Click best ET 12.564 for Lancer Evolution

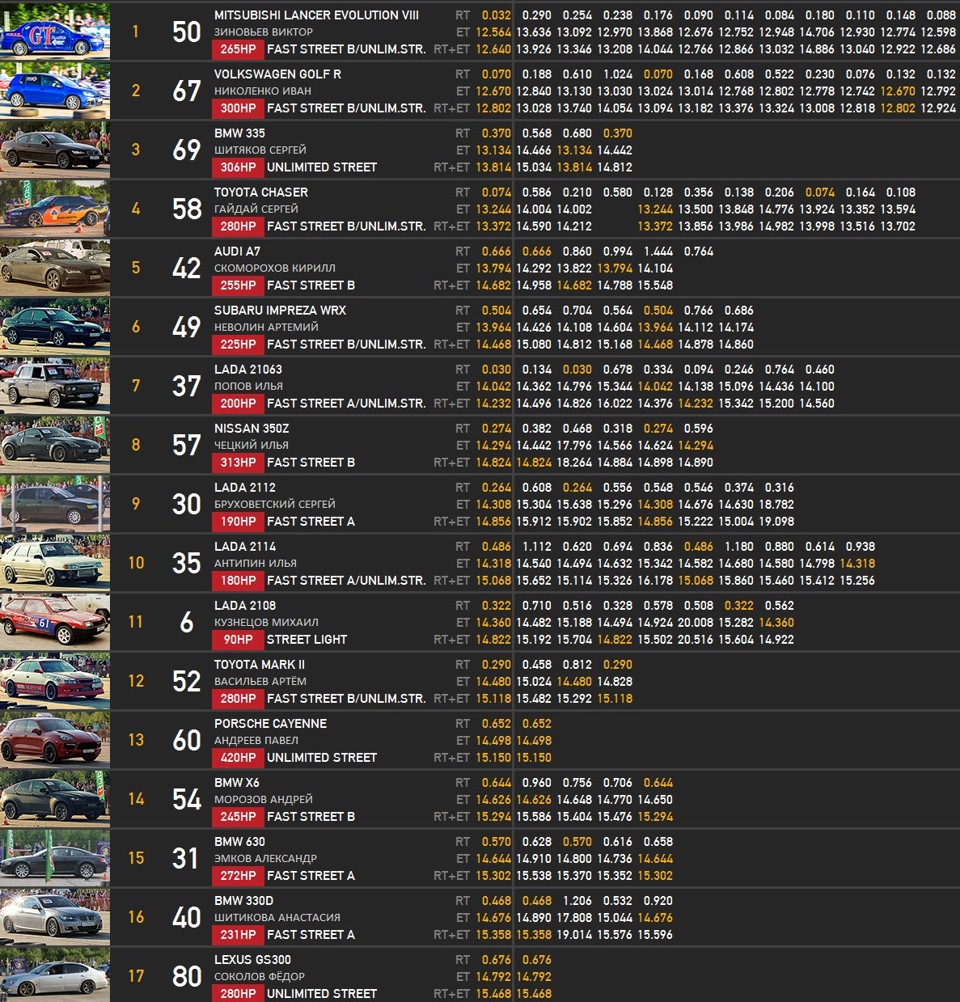coord(493,32)
